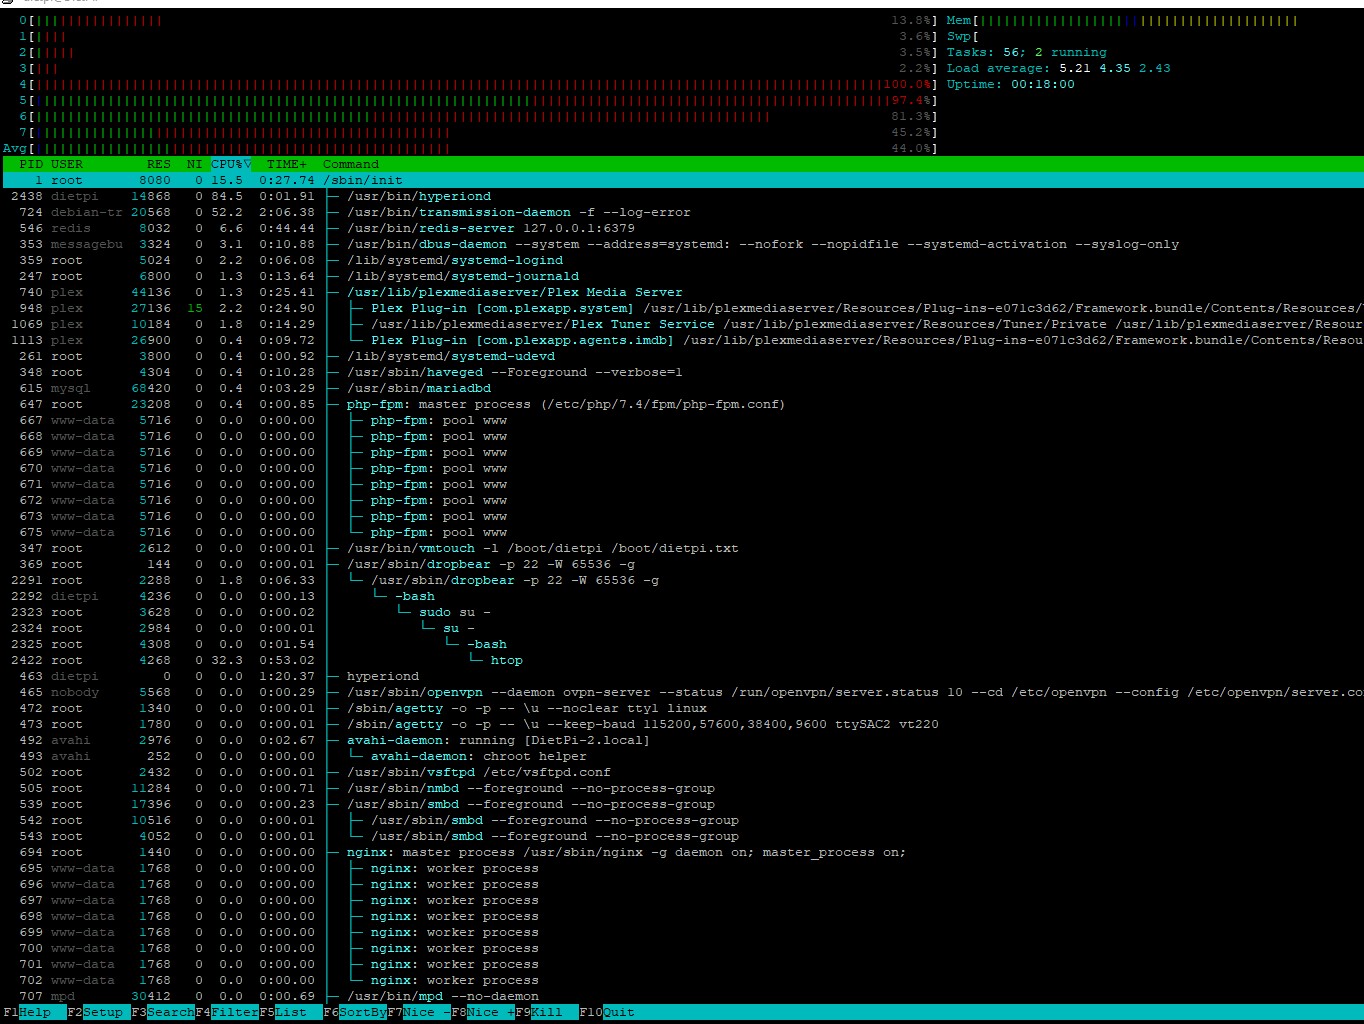Screen dimensions: 1364x1024
Task: Sort by Command column header
Action: coord(351,164)
